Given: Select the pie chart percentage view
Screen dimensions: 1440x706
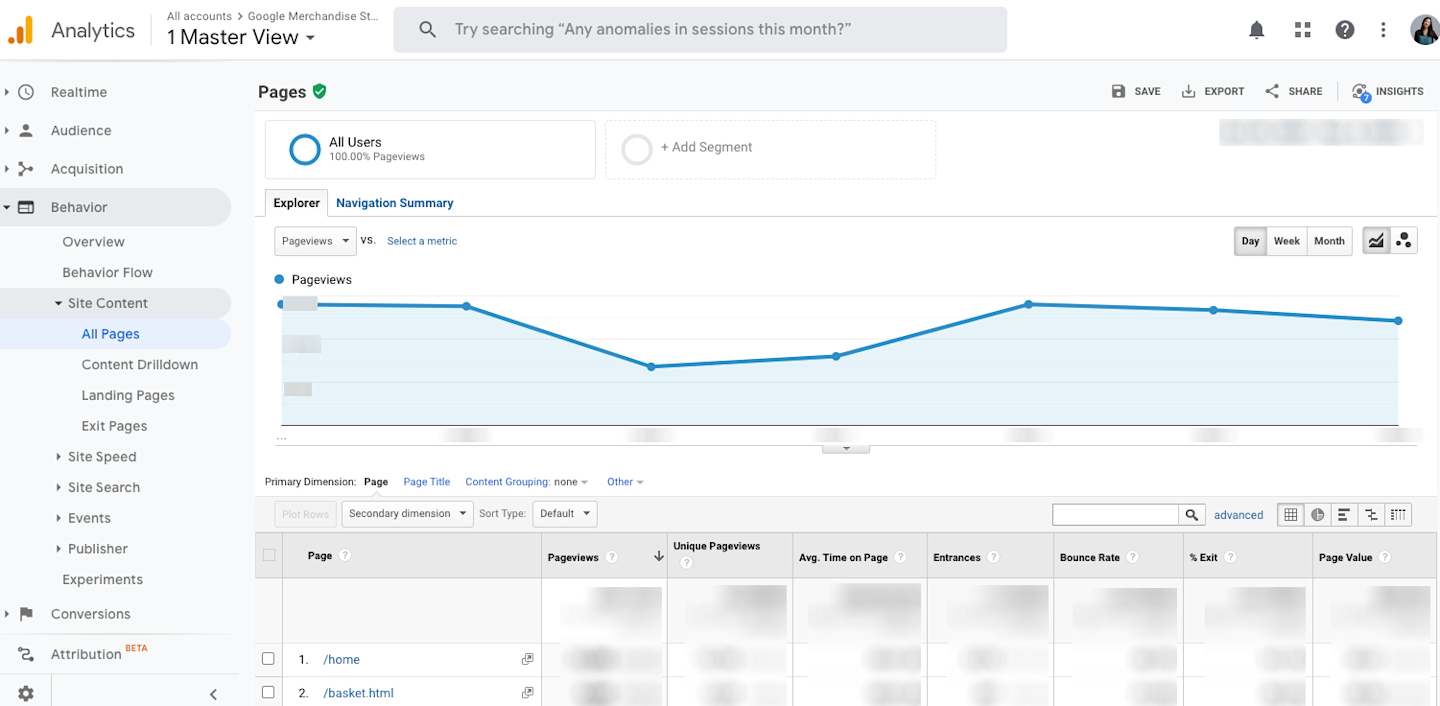Looking at the screenshot, I should coord(1318,515).
